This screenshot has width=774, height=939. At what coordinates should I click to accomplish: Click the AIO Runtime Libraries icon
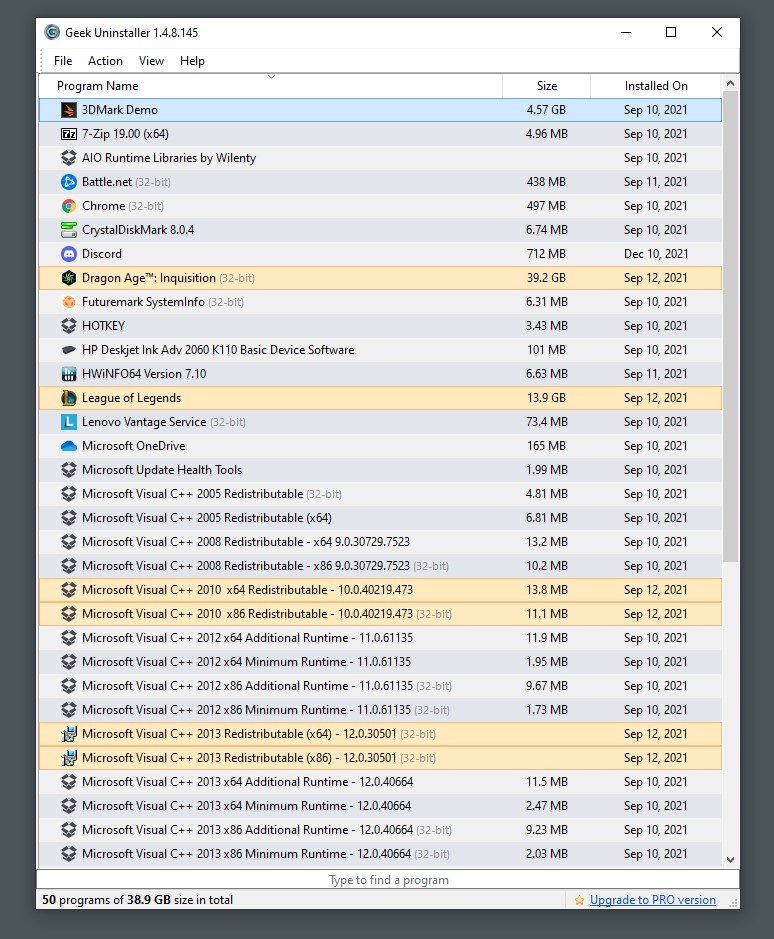click(x=69, y=158)
